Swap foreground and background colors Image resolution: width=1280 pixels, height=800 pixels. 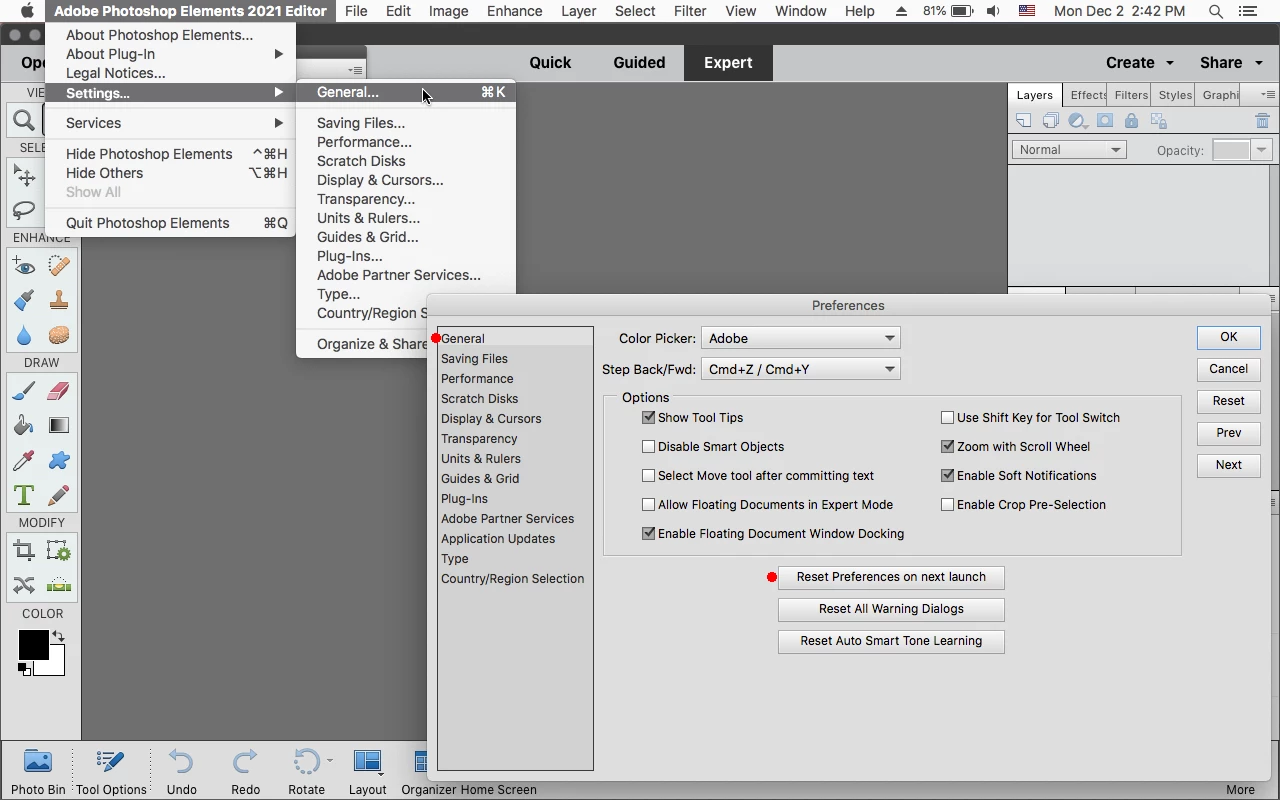[x=58, y=636]
